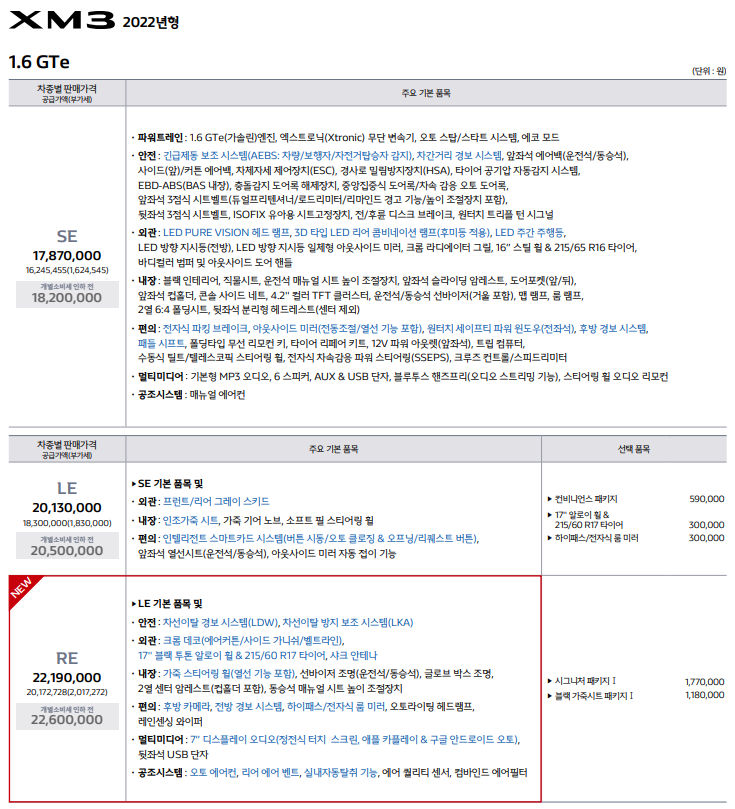Image resolution: width=735 pixels, height=809 pixels.
Task: Click the "내장" label in SE section
Action: 146,281
